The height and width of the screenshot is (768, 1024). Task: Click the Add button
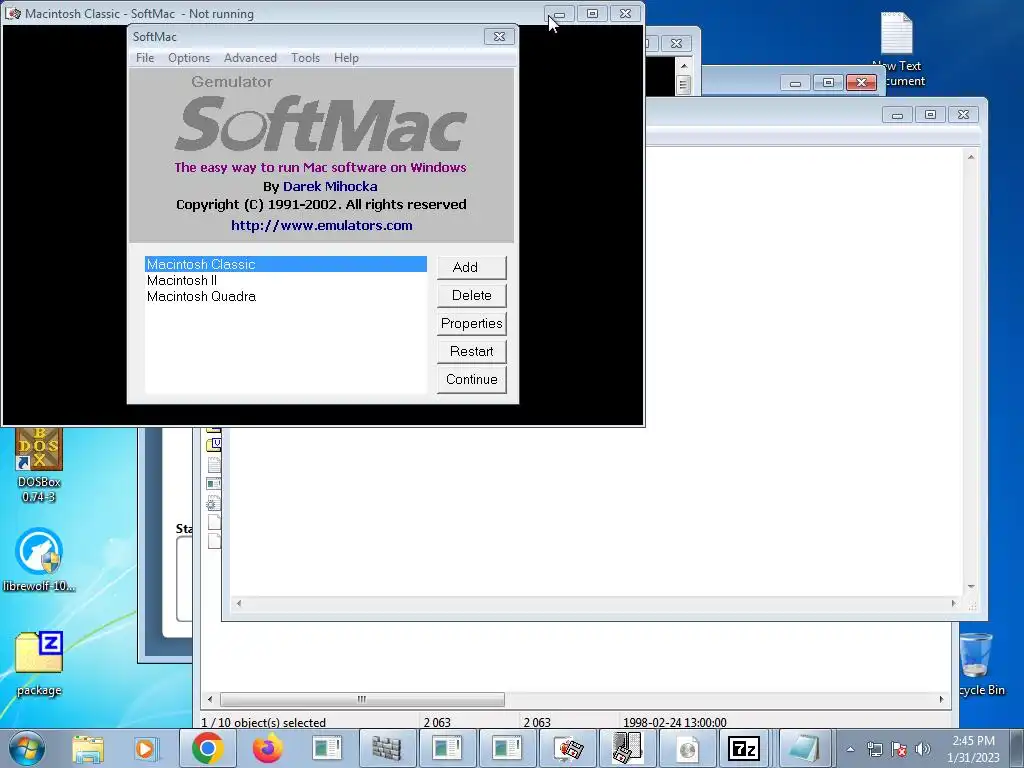coord(472,267)
